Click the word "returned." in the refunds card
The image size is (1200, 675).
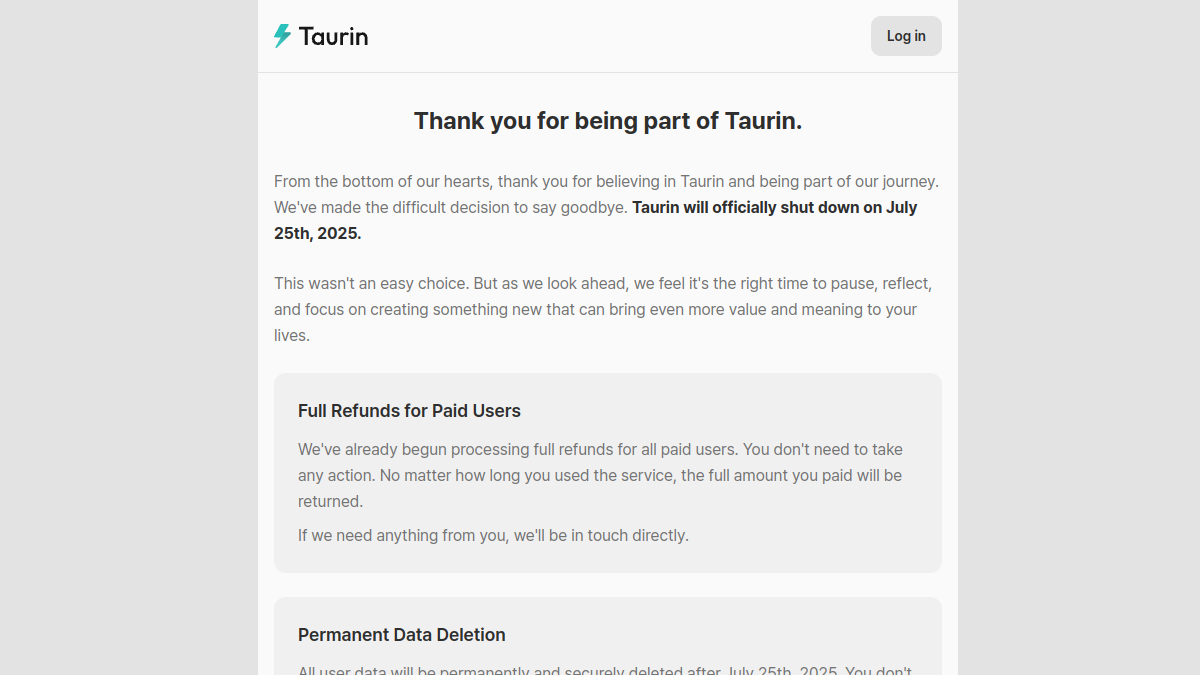[x=331, y=501]
